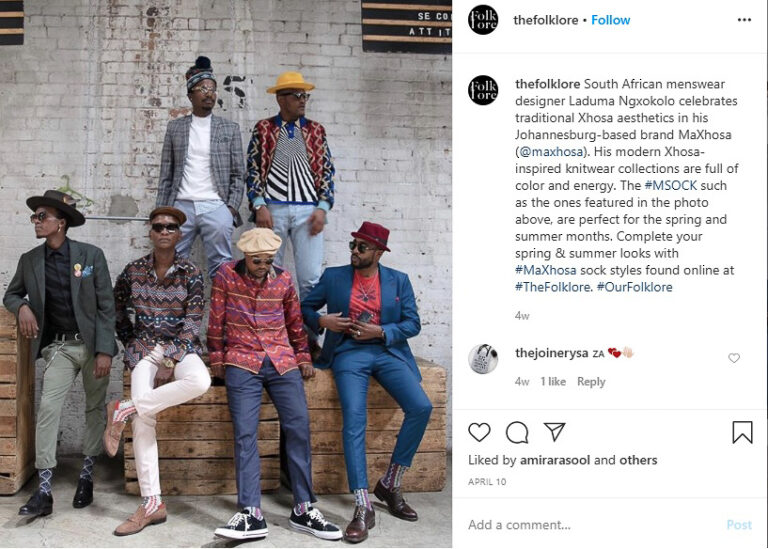
Task: Open amirarasool profile from likes
Action: point(555,460)
